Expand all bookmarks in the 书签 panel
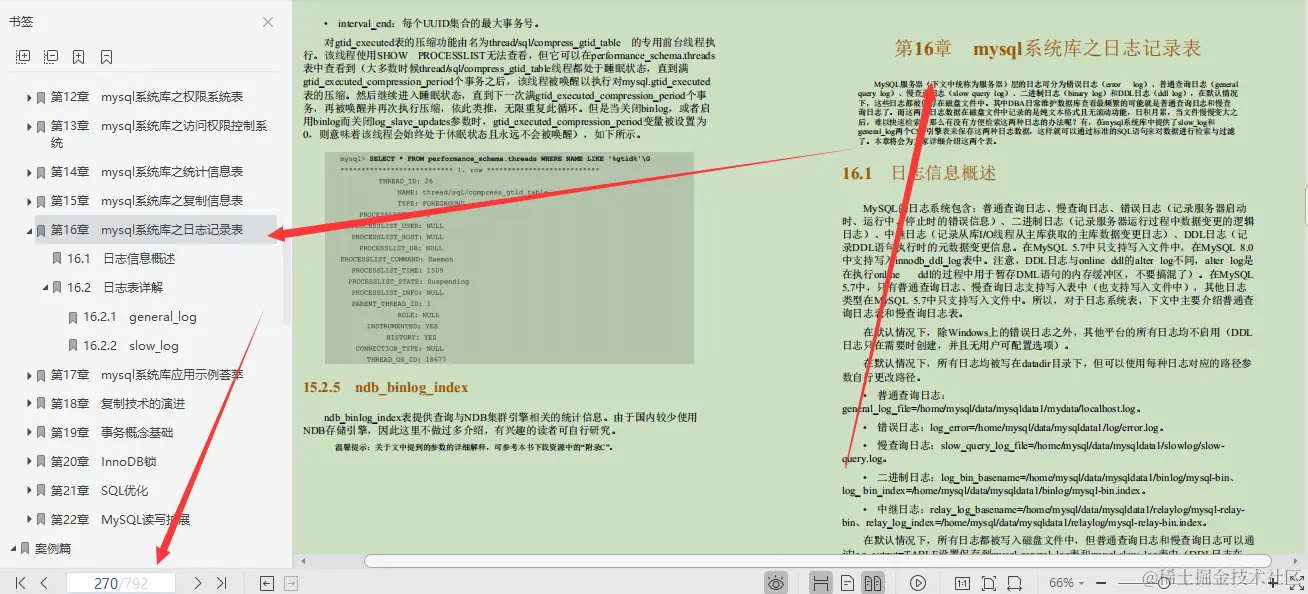The height and width of the screenshot is (594, 1308). point(21,56)
